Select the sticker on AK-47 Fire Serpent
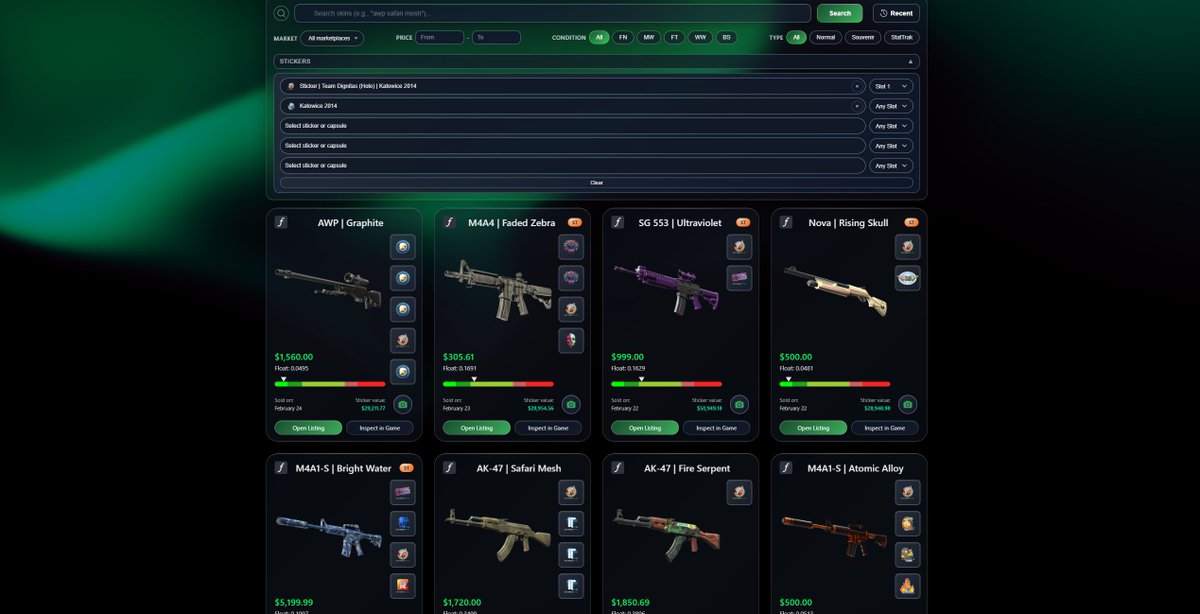 click(x=739, y=492)
